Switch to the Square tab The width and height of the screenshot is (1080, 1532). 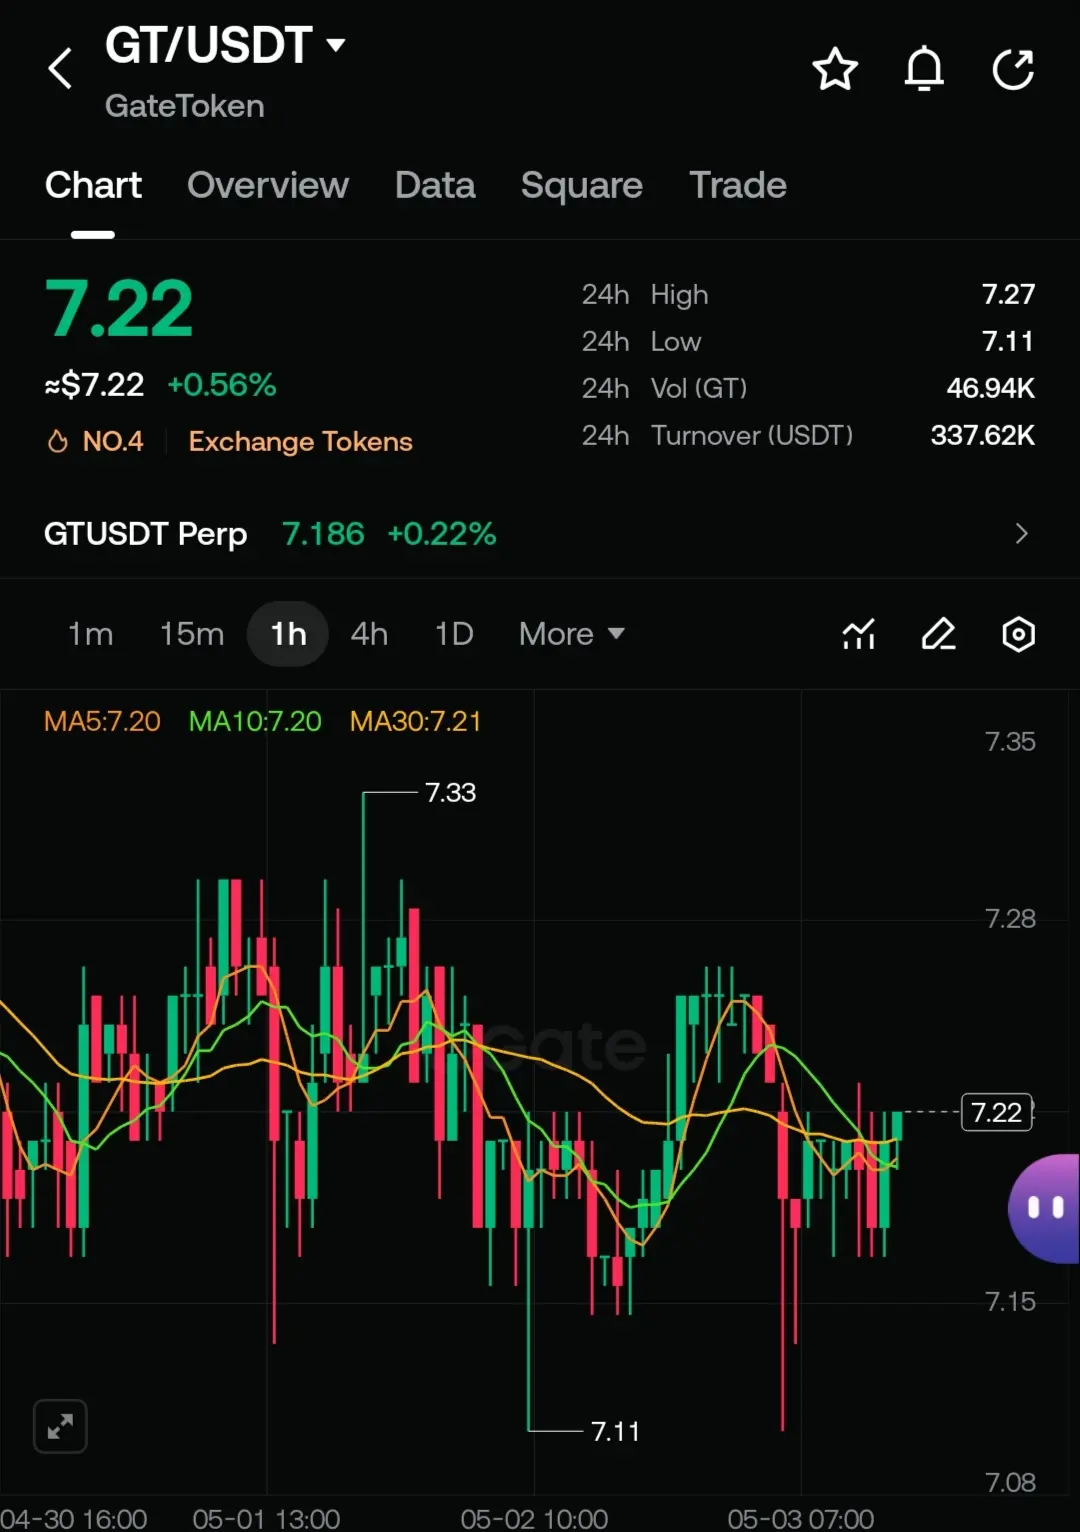[x=582, y=185]
